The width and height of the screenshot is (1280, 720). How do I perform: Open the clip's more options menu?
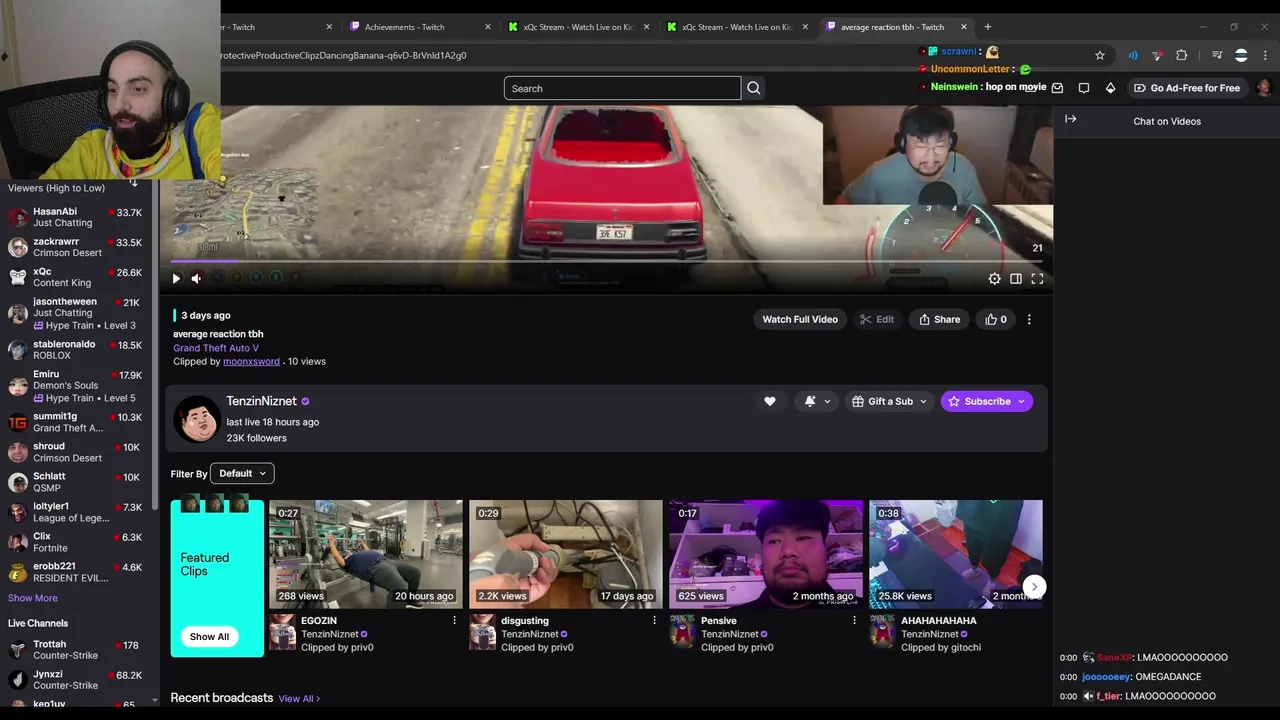coord(1029,319)
